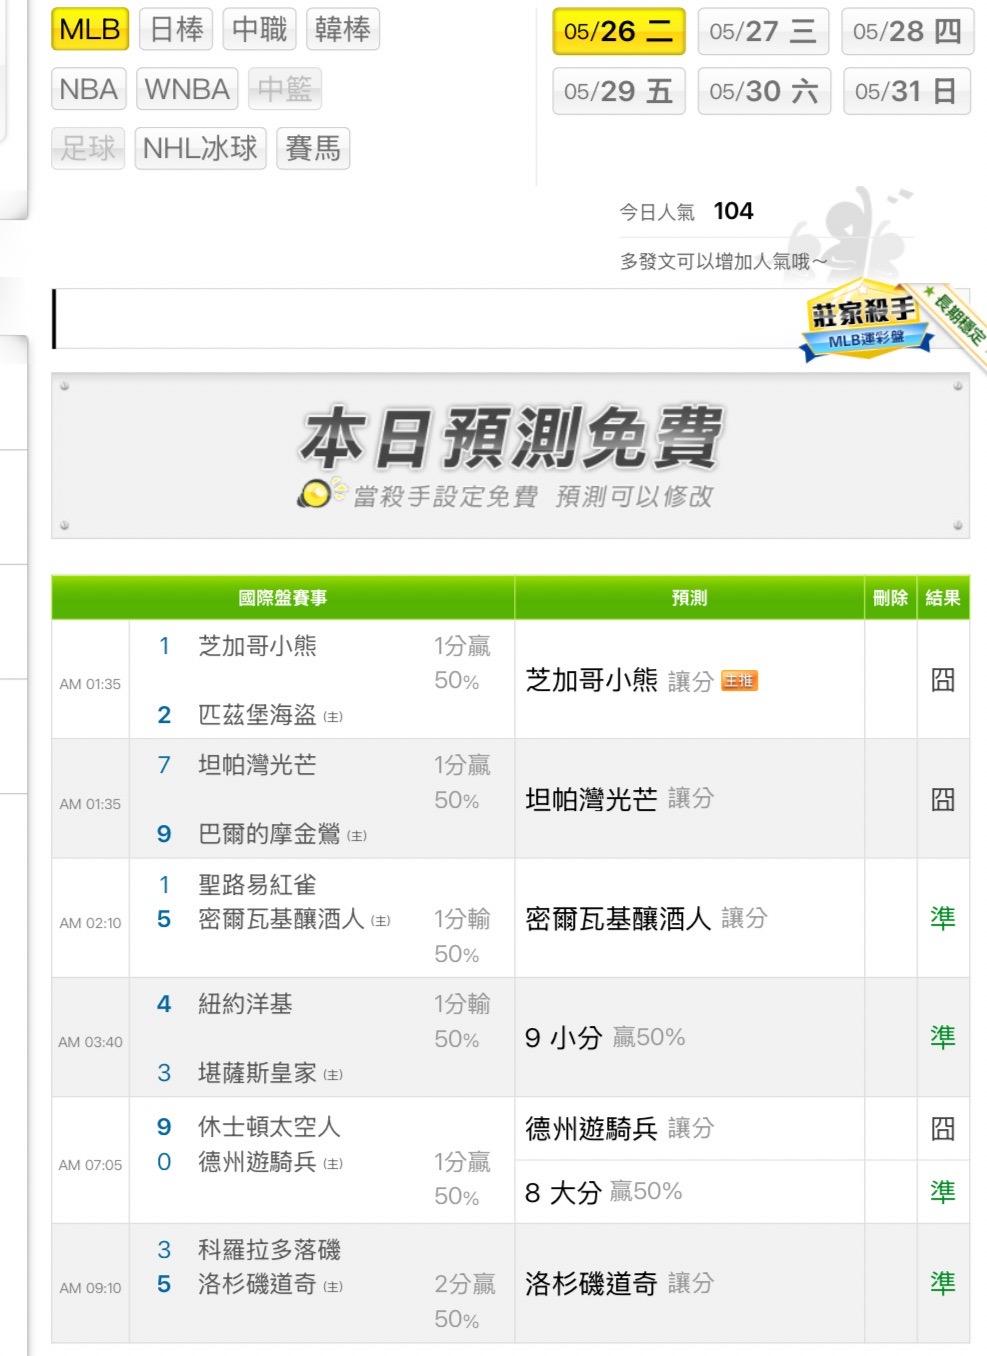The width and height of the screenshot is (987, 1356).
Task: Choose the 05/27 三 date button
Action: tap(763, 31)
